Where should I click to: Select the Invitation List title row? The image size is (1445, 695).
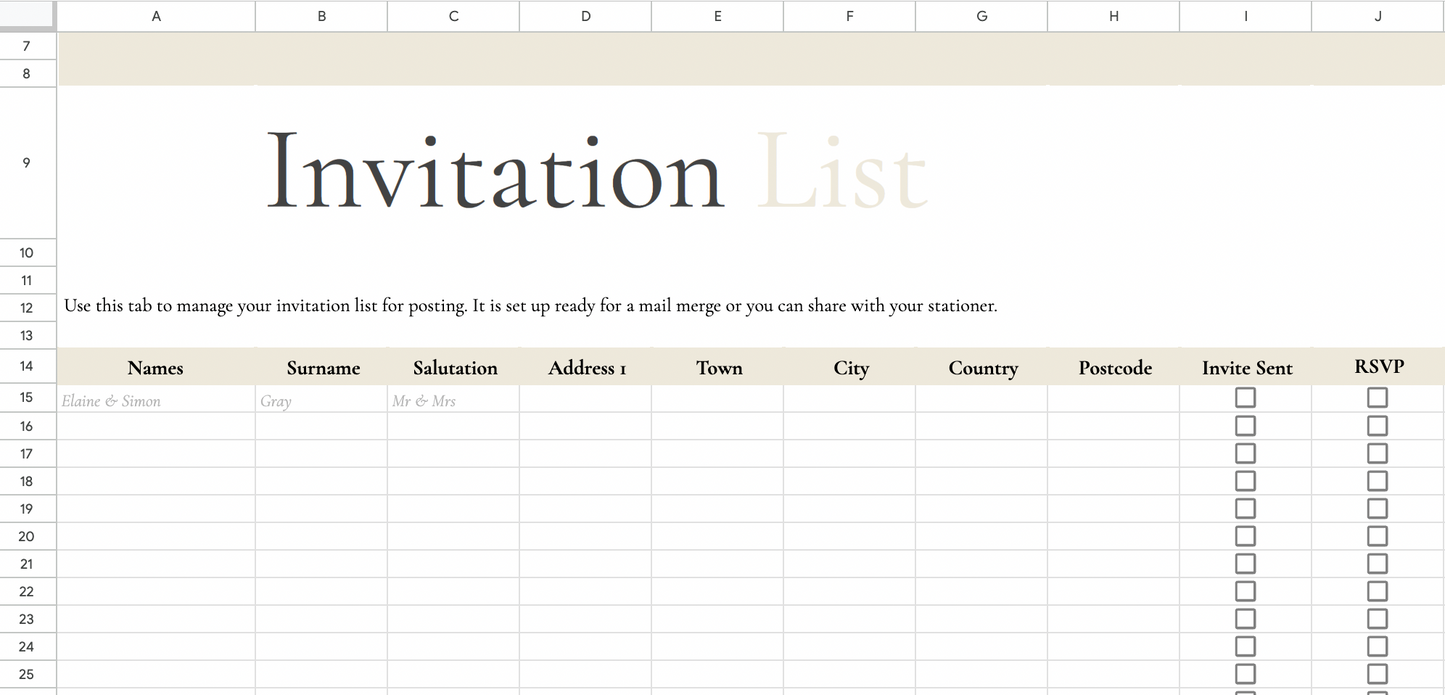pyautogui.click(x=28, y=163)
